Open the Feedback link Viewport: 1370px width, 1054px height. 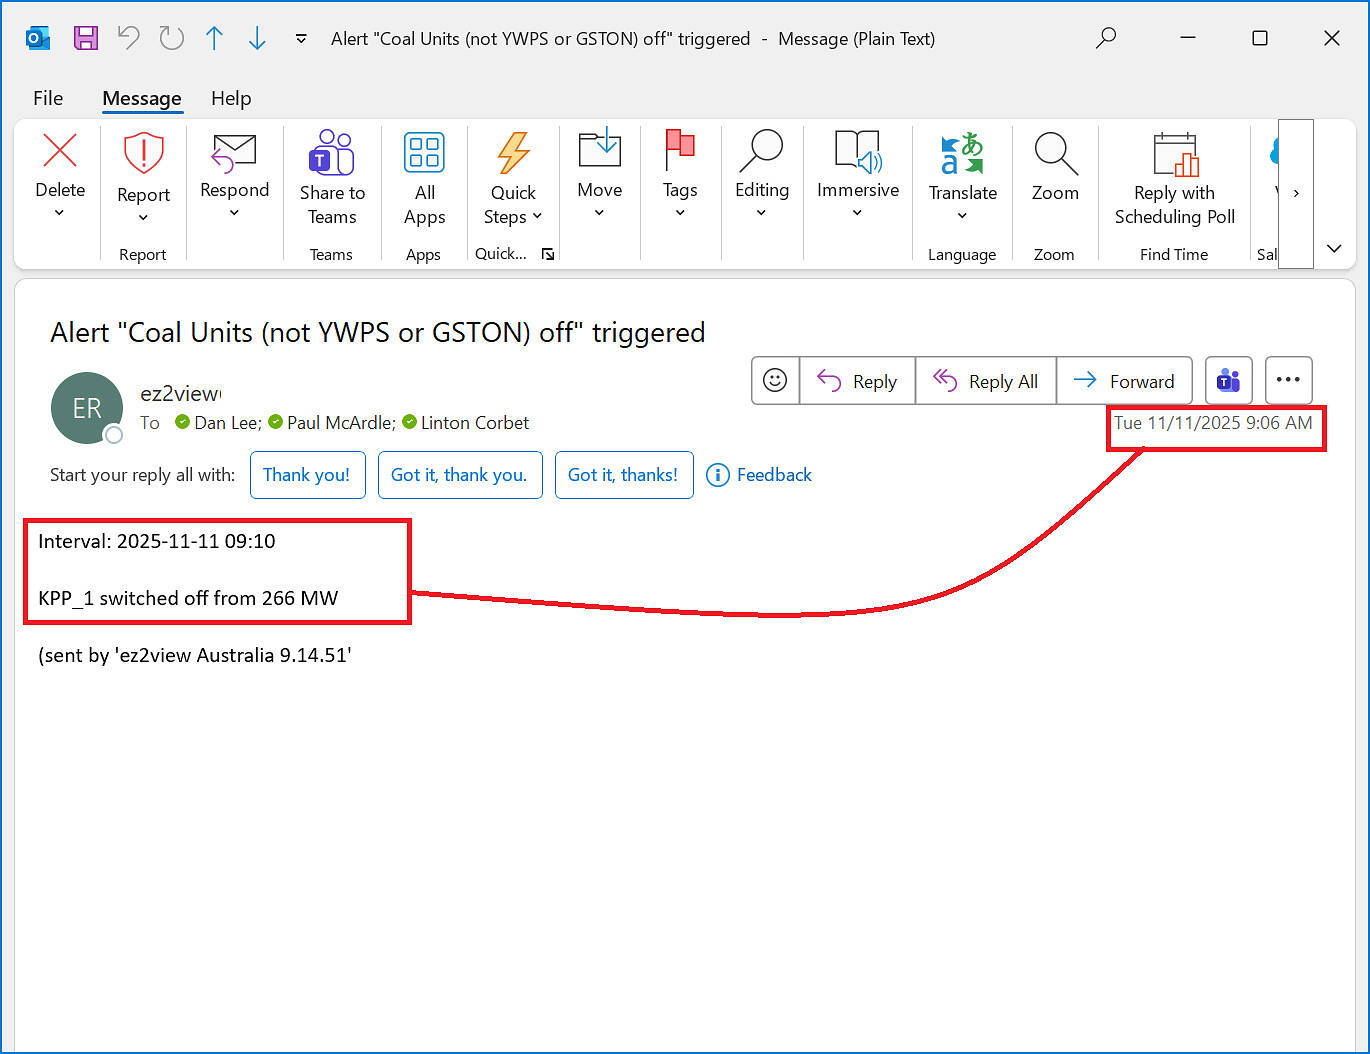point(760,475)
